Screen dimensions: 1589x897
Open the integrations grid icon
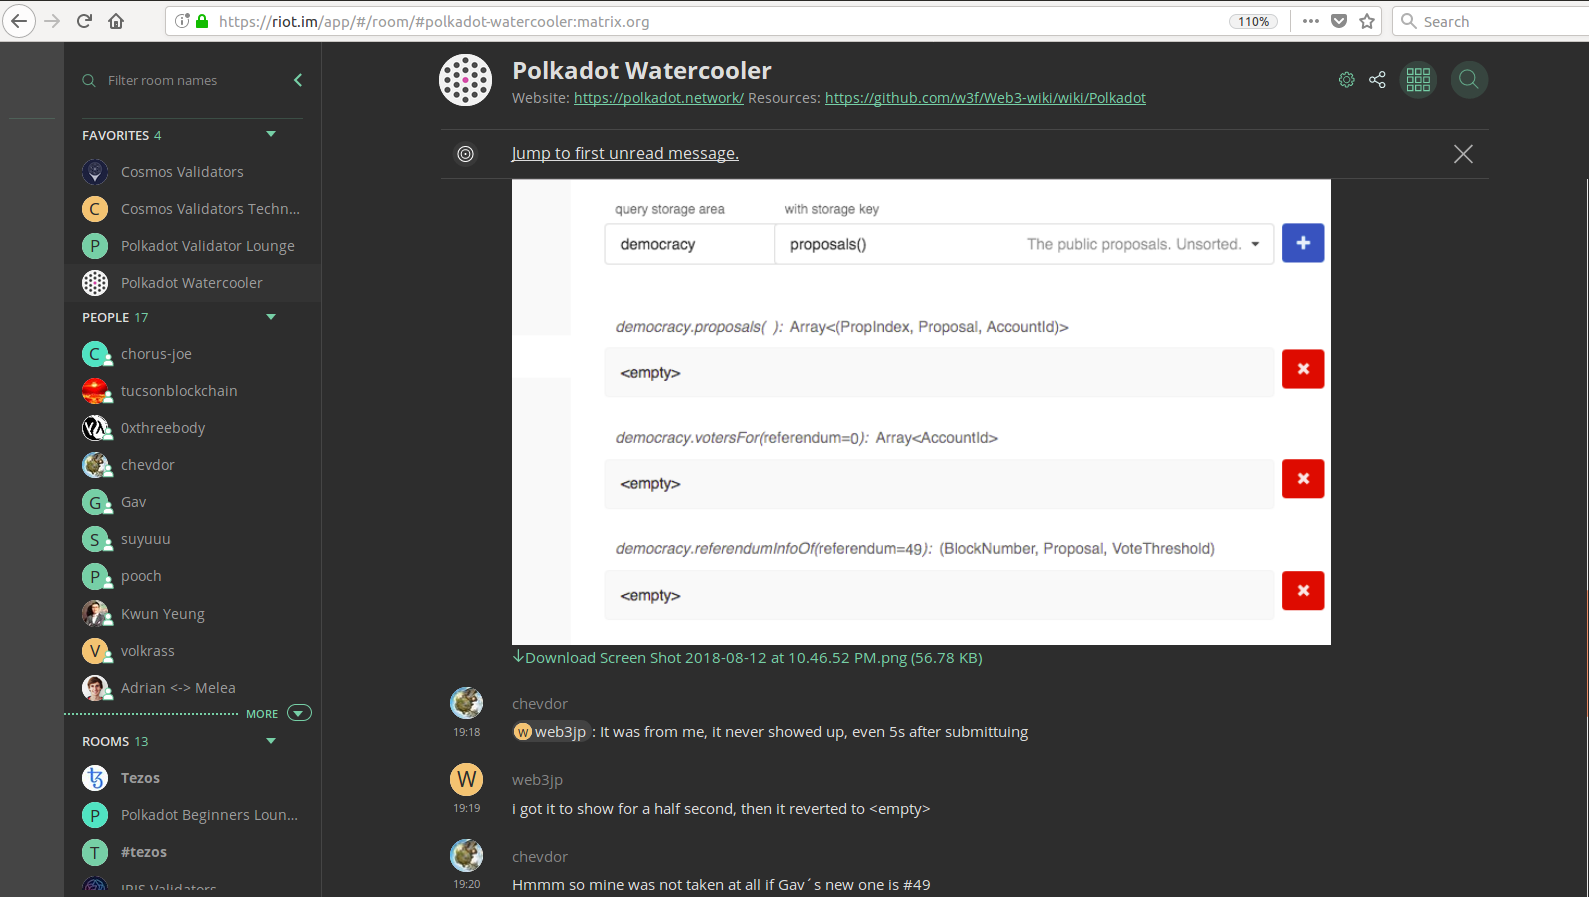click(x=1418, y=80)
